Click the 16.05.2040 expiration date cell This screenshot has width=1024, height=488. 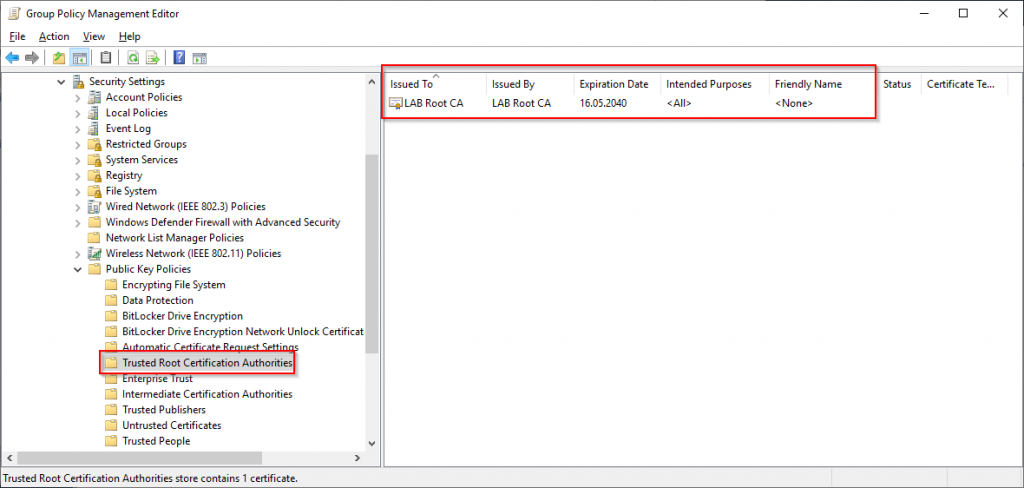click(603, 103)
